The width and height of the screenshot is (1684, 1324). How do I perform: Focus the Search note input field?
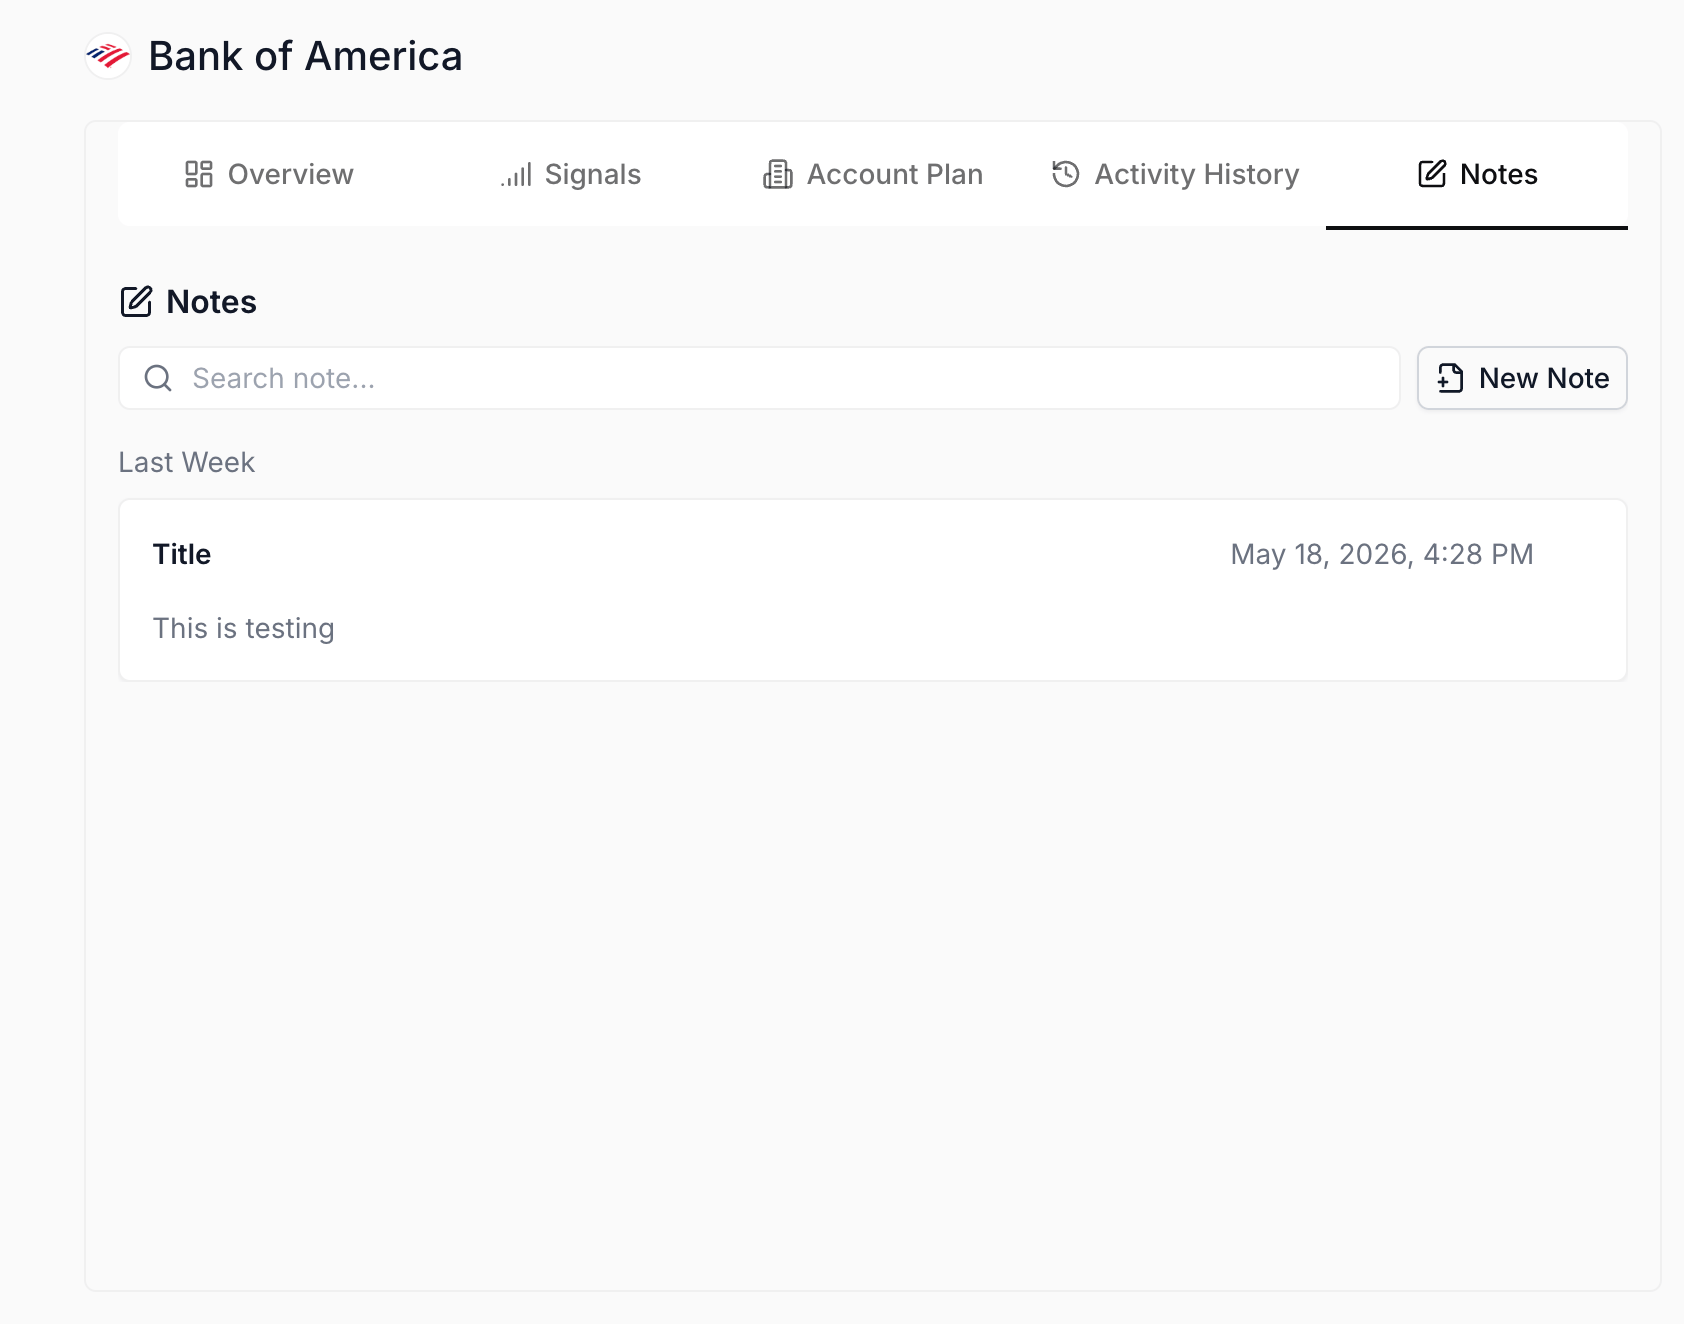pyautogui.click(x=759, y=378)
